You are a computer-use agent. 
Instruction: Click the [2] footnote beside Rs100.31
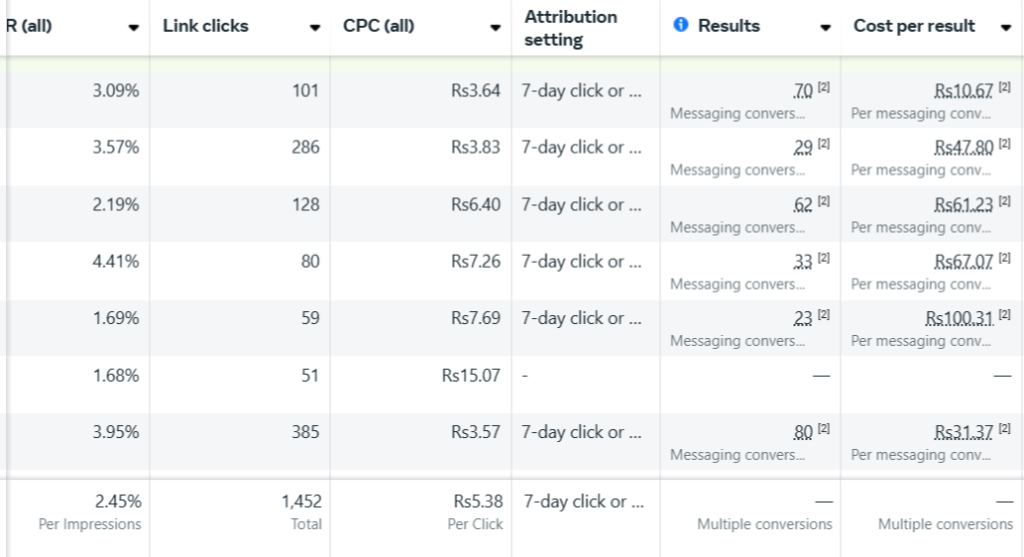pos(1004,315)
